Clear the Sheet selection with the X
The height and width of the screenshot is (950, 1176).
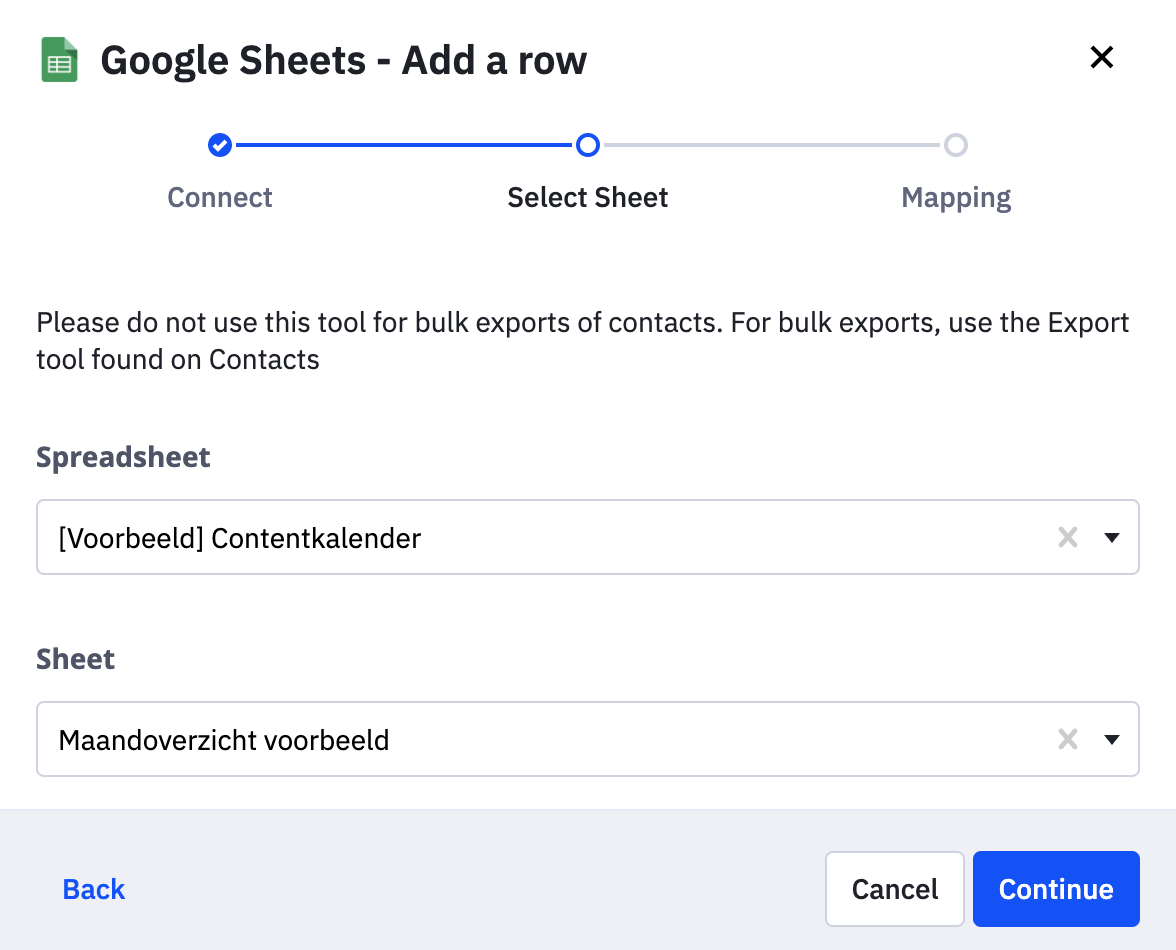(x=1068, y=739)
